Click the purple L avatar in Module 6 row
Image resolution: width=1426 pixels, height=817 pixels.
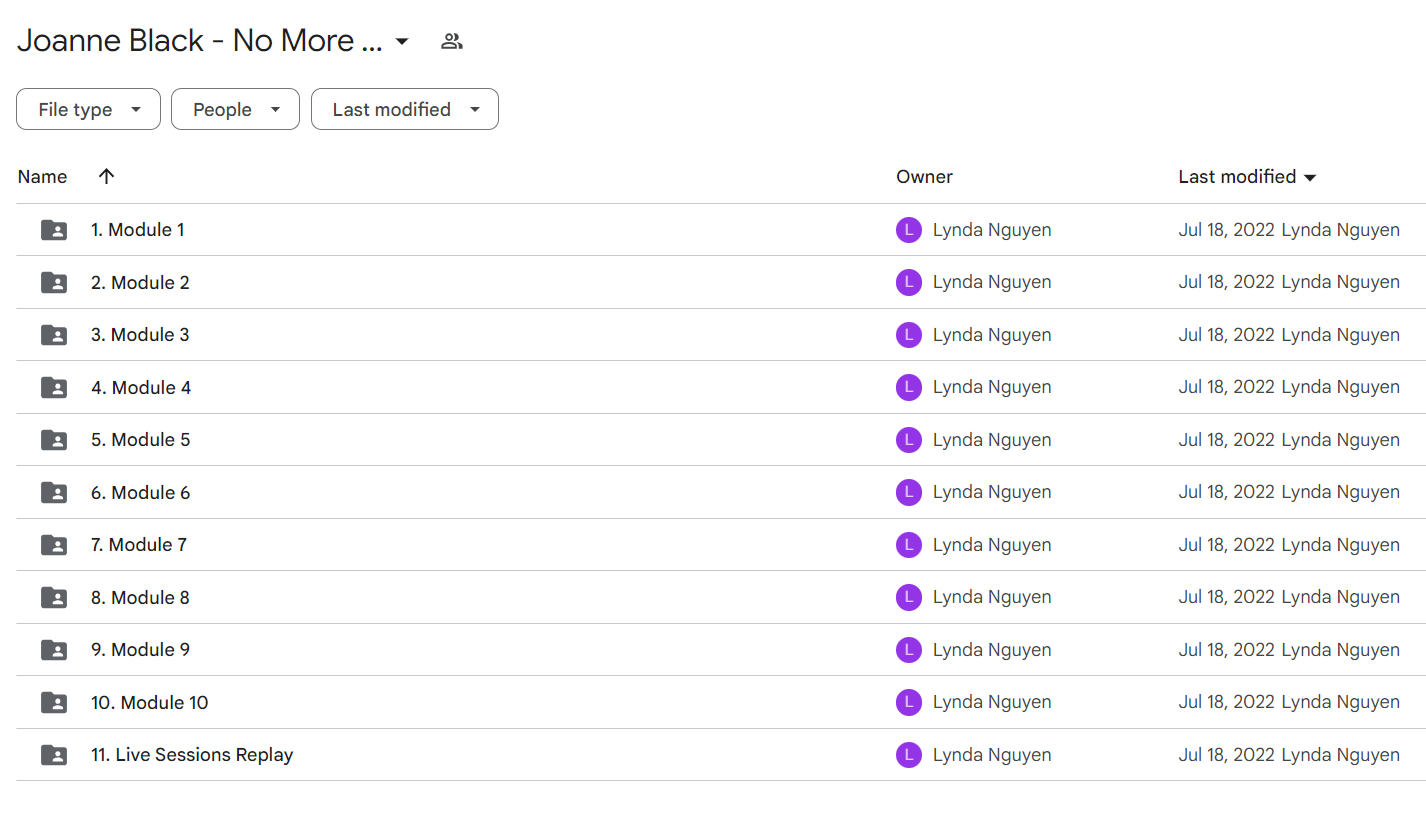[x=908, y=492]
